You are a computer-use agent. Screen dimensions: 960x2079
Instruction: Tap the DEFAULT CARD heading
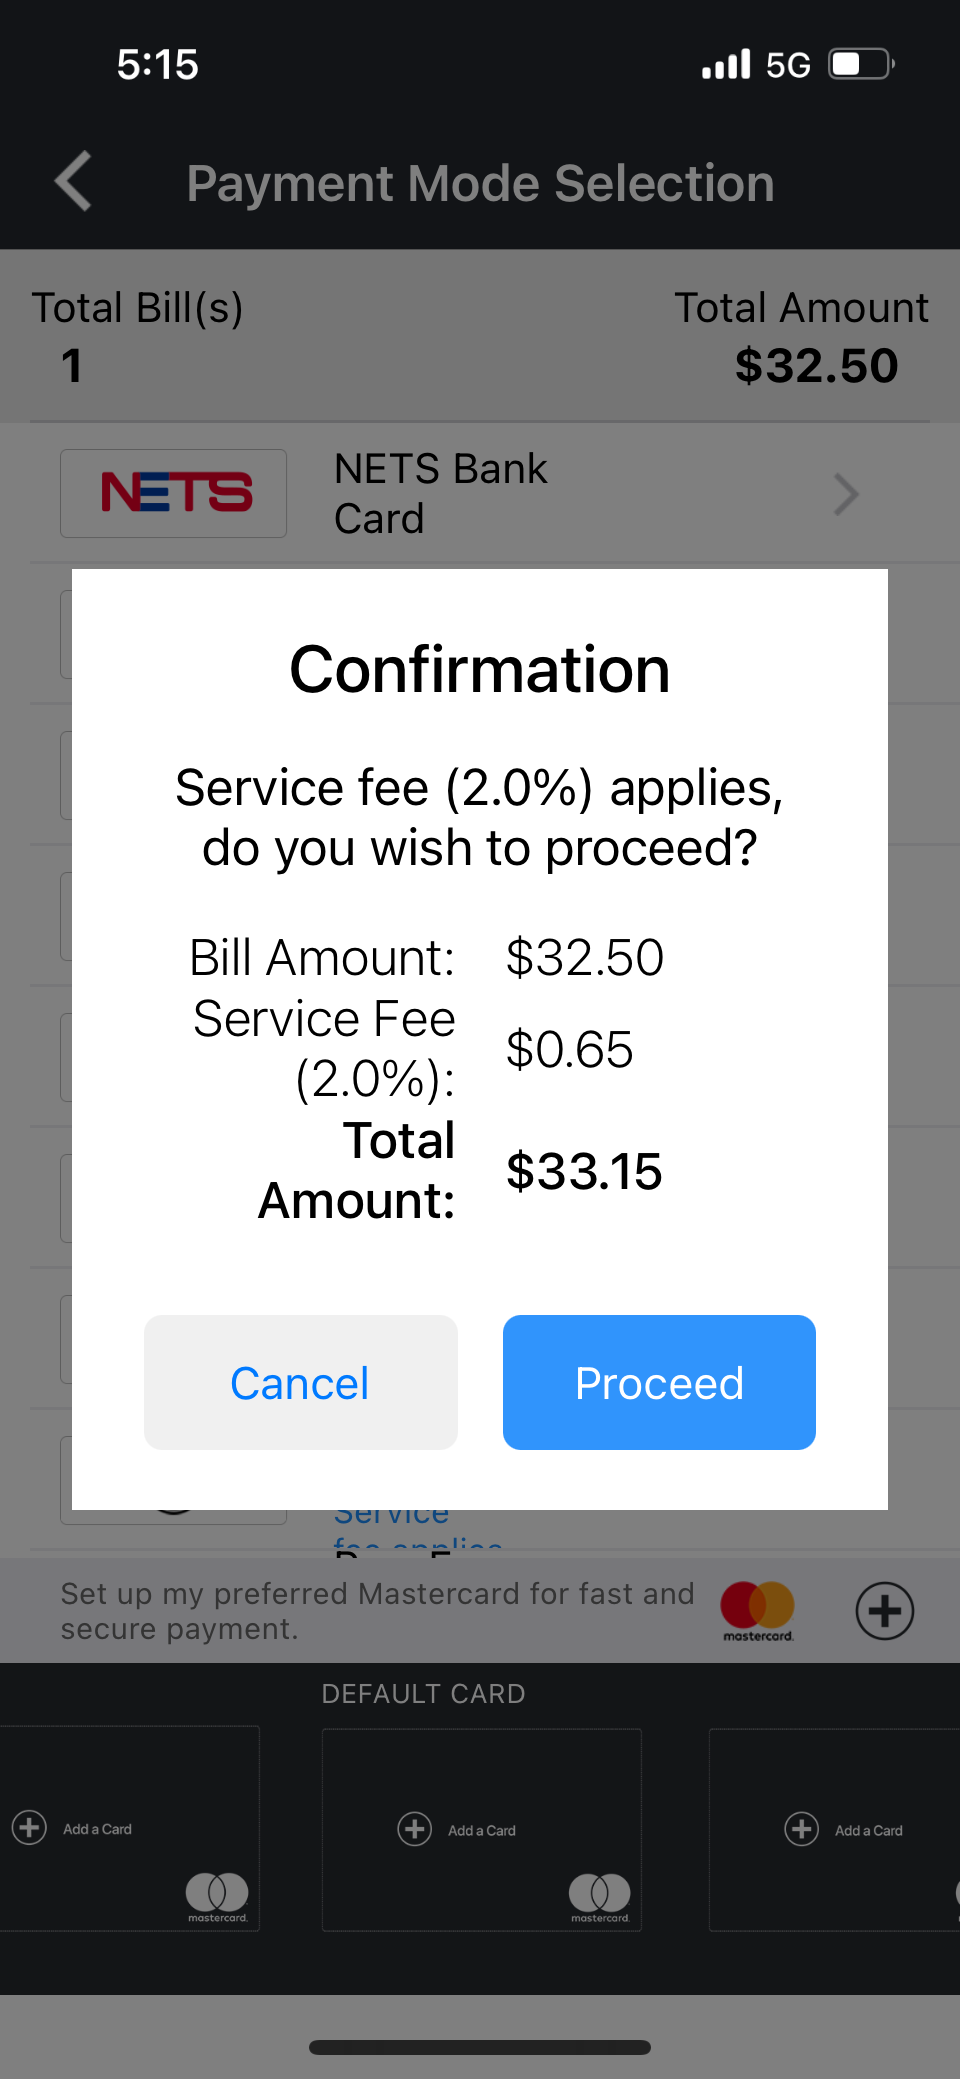click(423, 1694)
